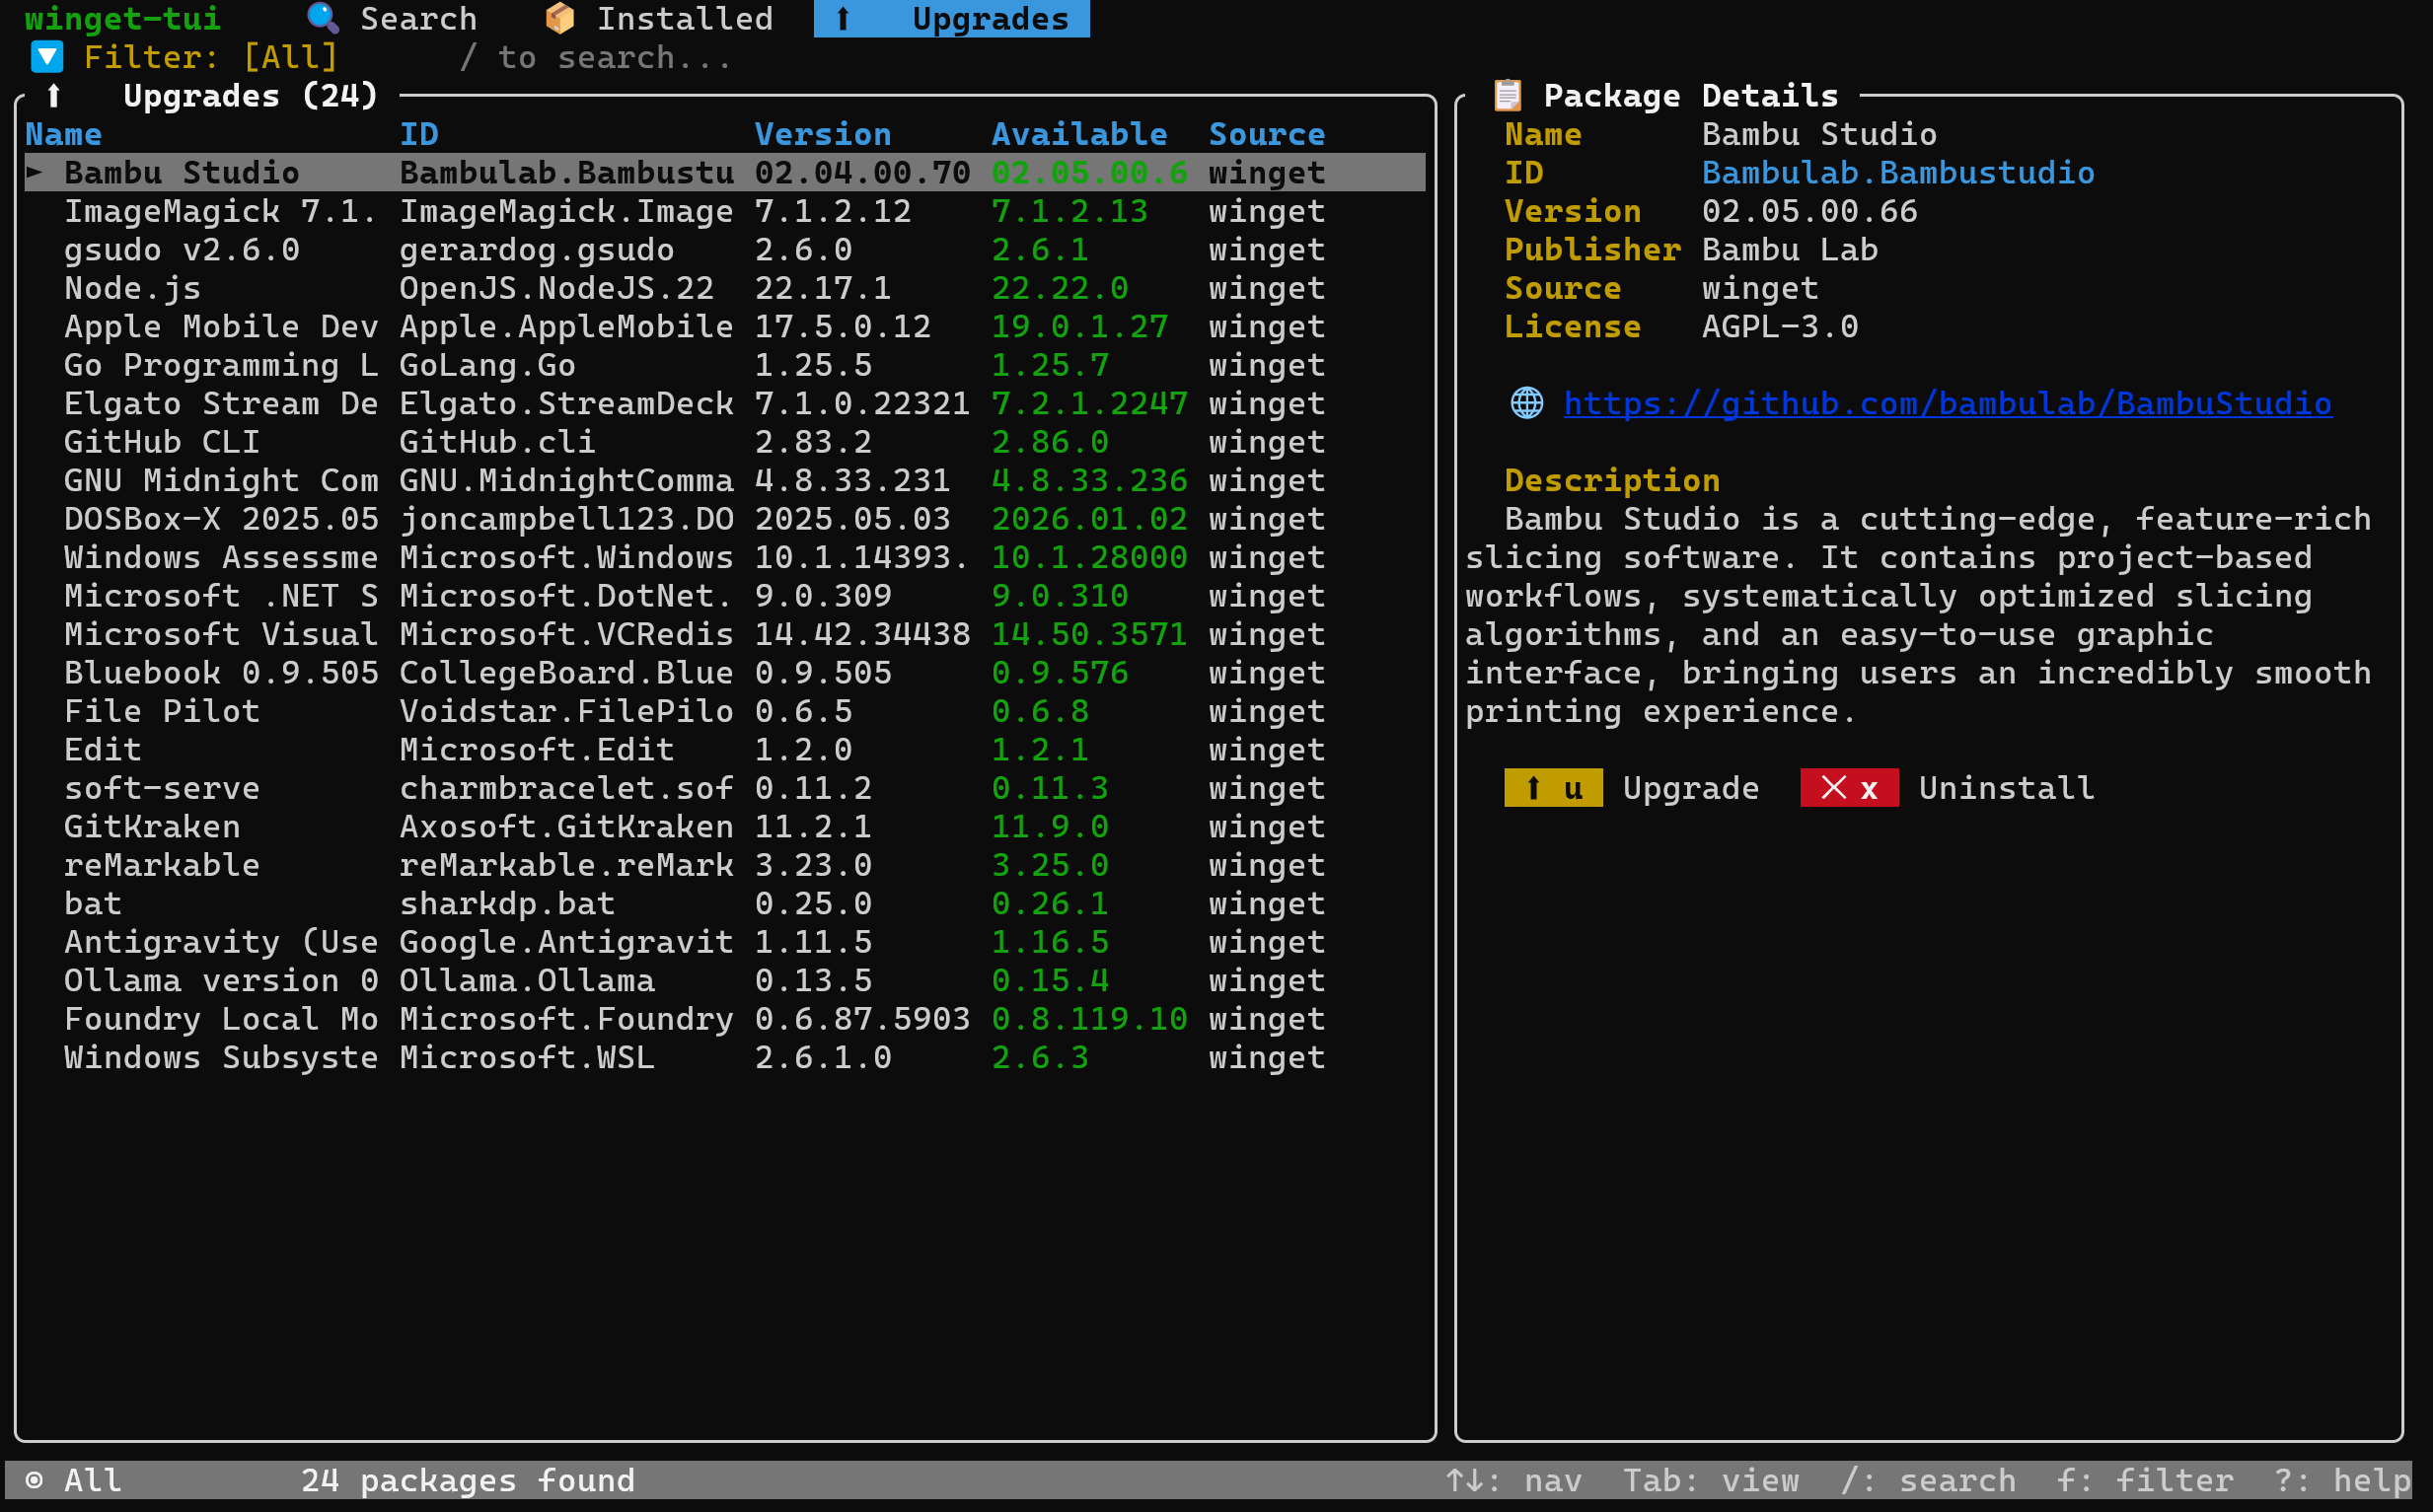Click the magnifier icon beside Search
The height and width of the screenshot is (1512, 2433).
(323, 18)
